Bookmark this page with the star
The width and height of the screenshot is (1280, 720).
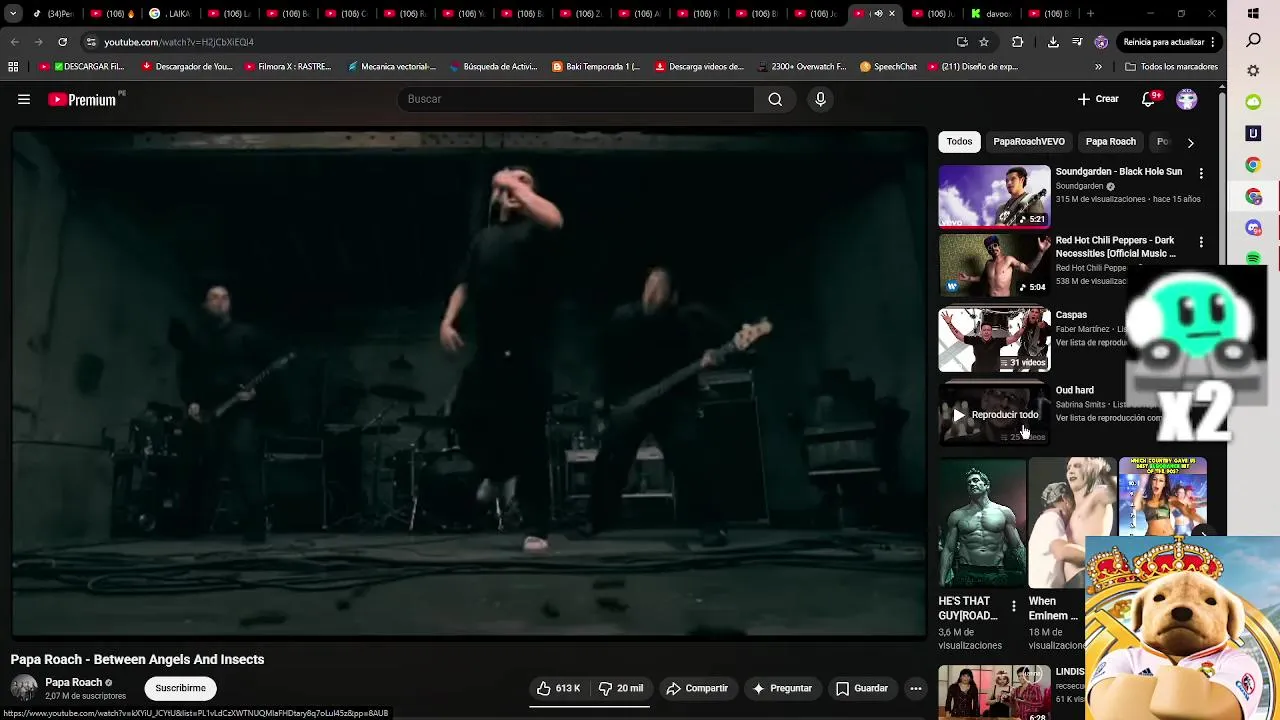tap(984, 42)
